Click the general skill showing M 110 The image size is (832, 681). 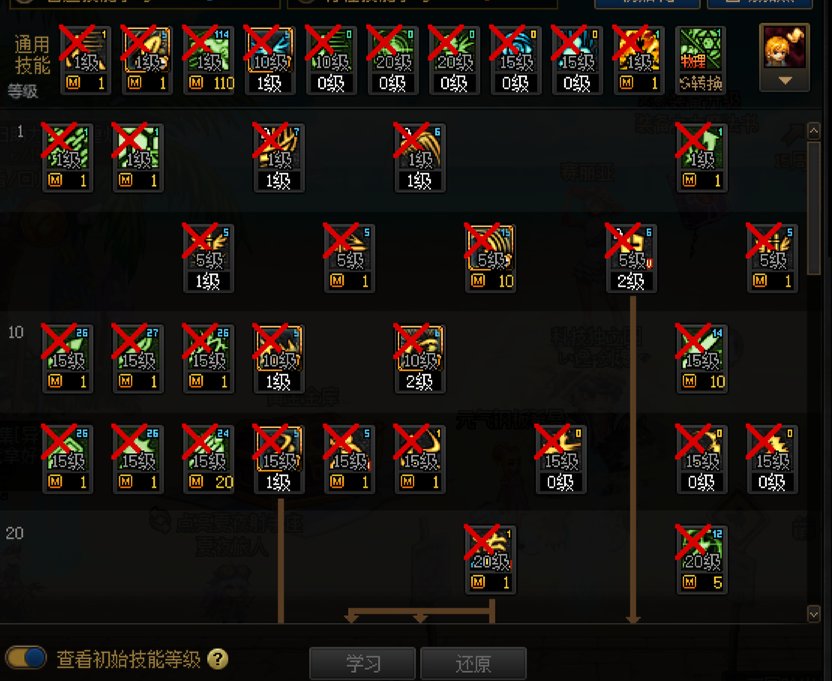click(209, 60)
